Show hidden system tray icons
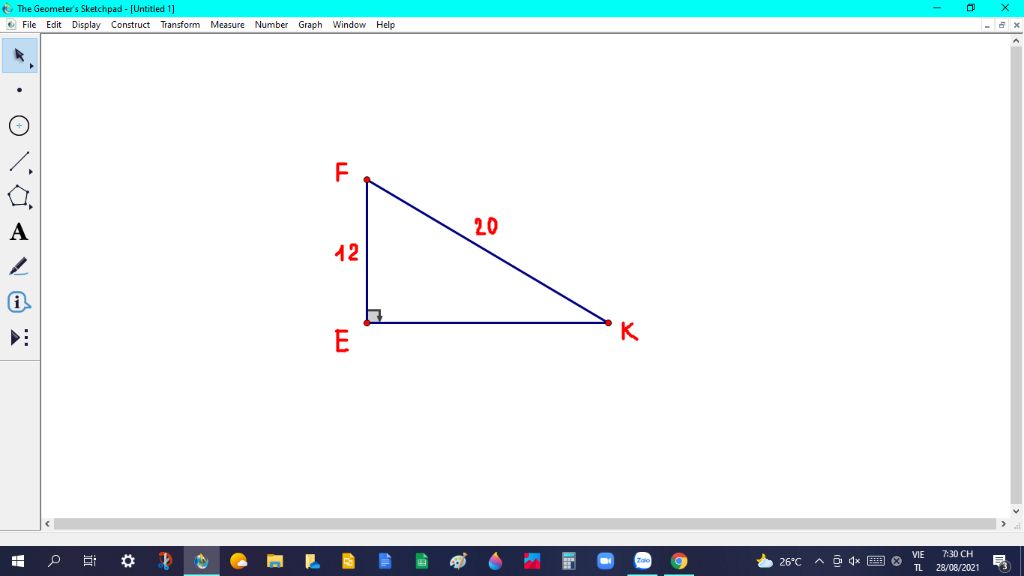 [x=819, y=561]
